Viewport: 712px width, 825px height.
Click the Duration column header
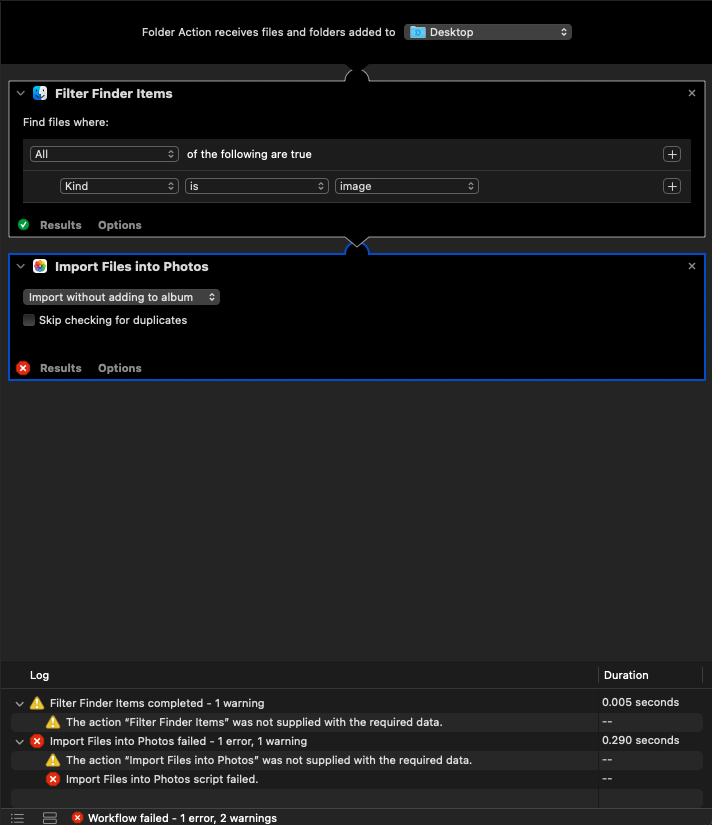click(x=626, y=675)
